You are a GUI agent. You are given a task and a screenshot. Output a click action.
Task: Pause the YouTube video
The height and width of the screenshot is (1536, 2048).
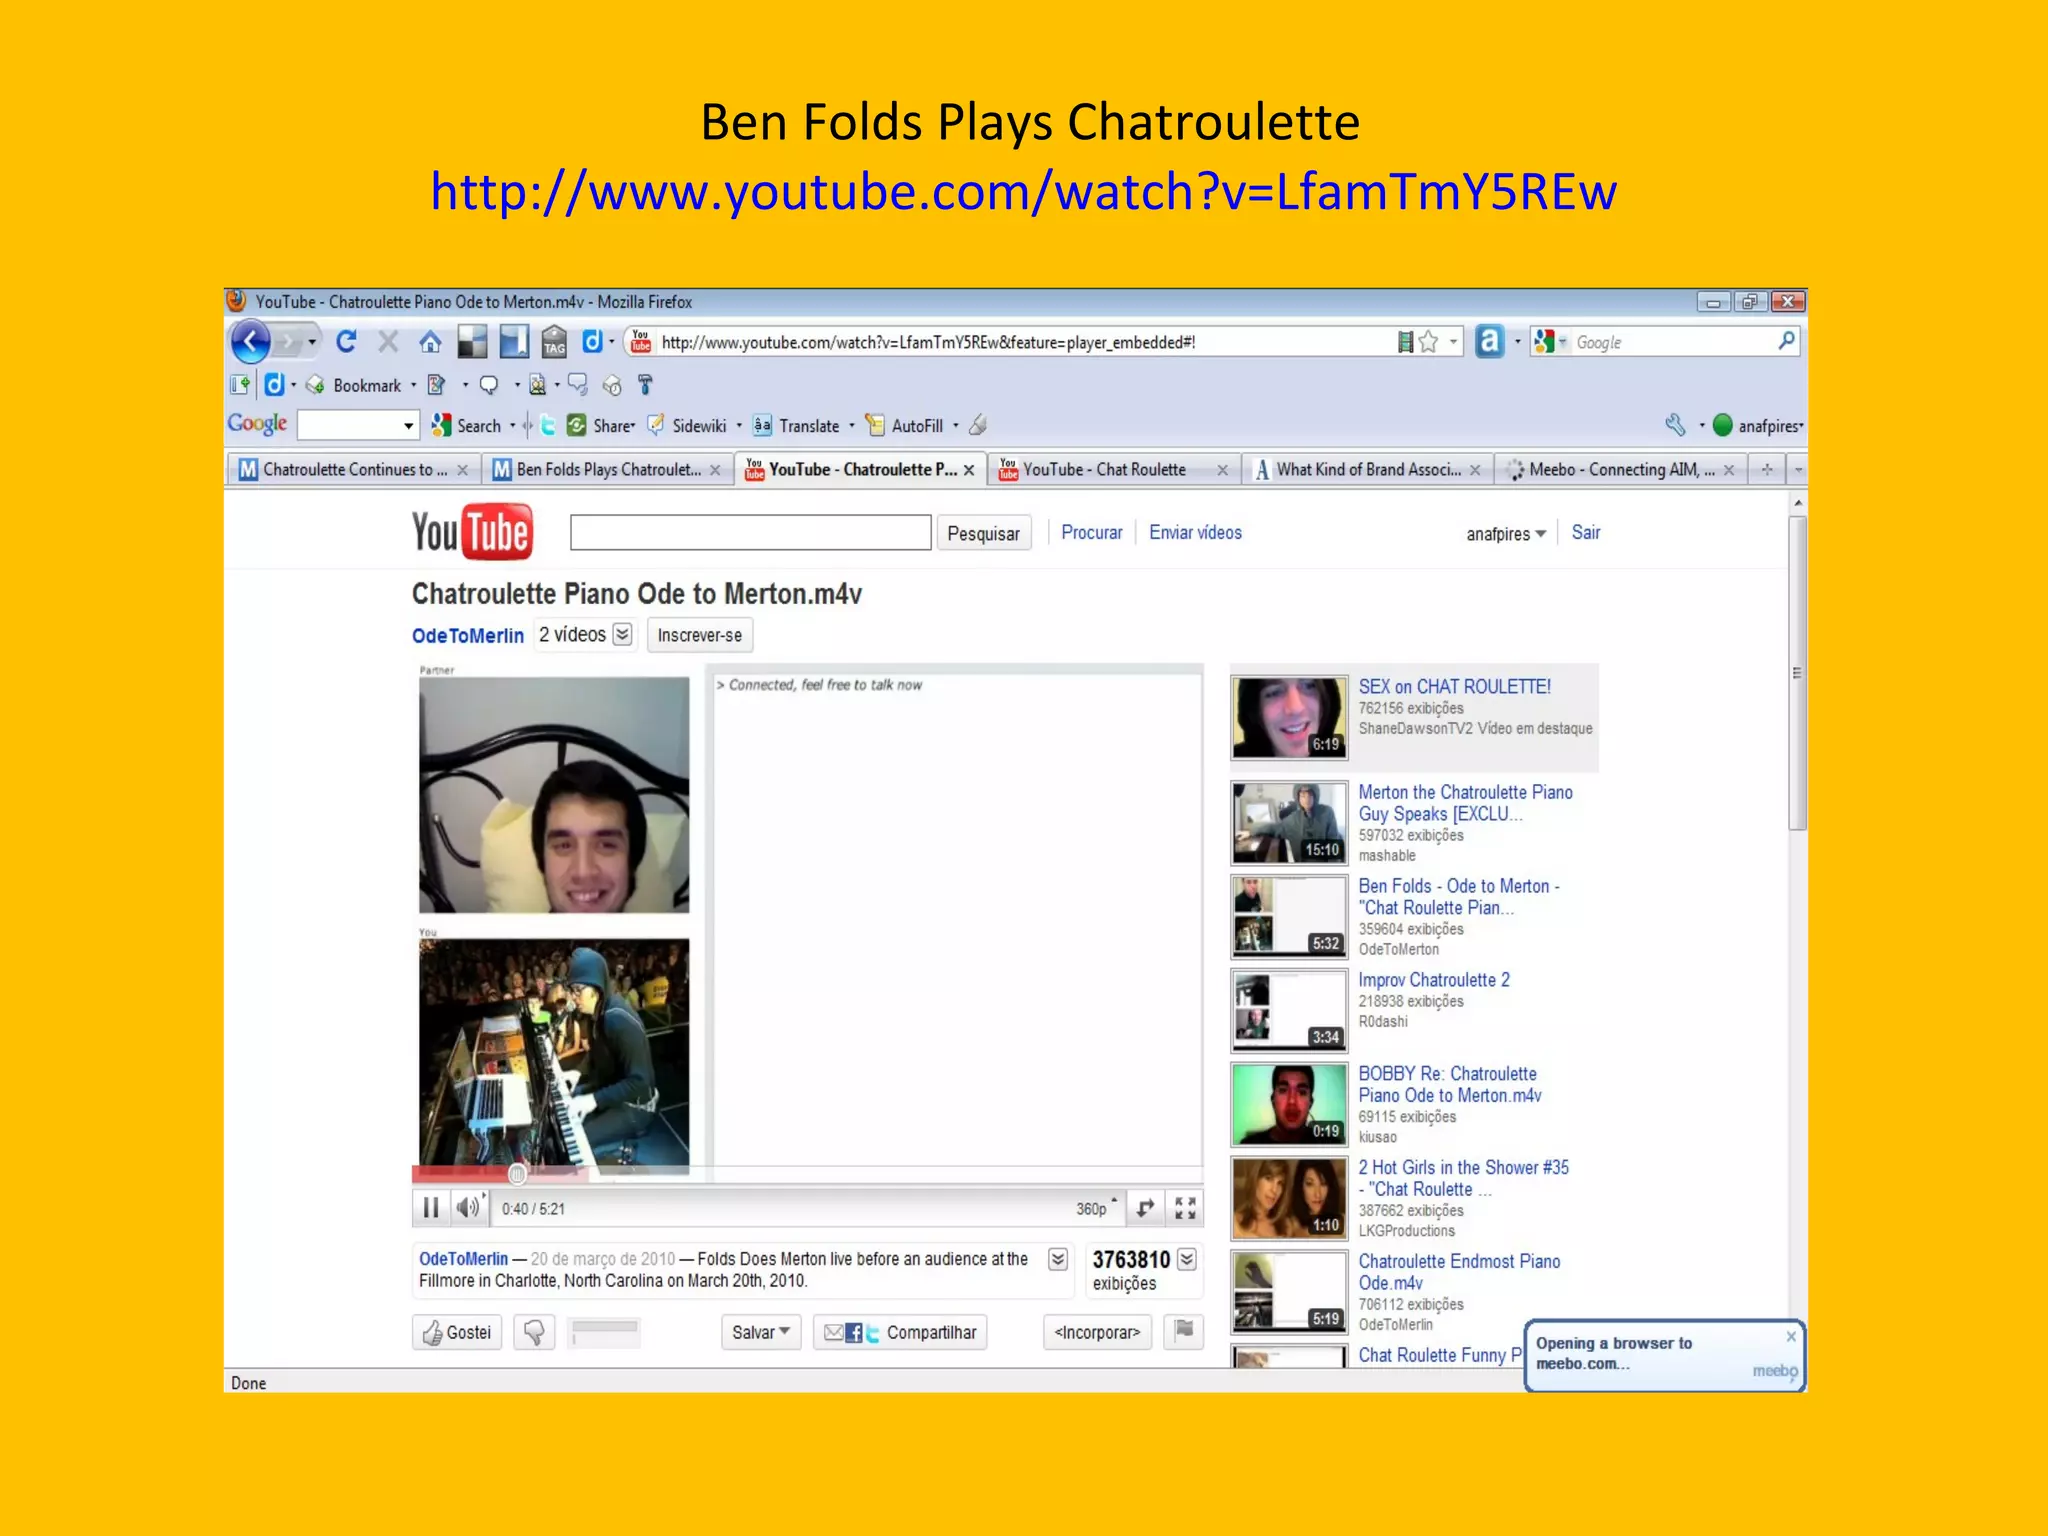click(x=431, y=1208)
